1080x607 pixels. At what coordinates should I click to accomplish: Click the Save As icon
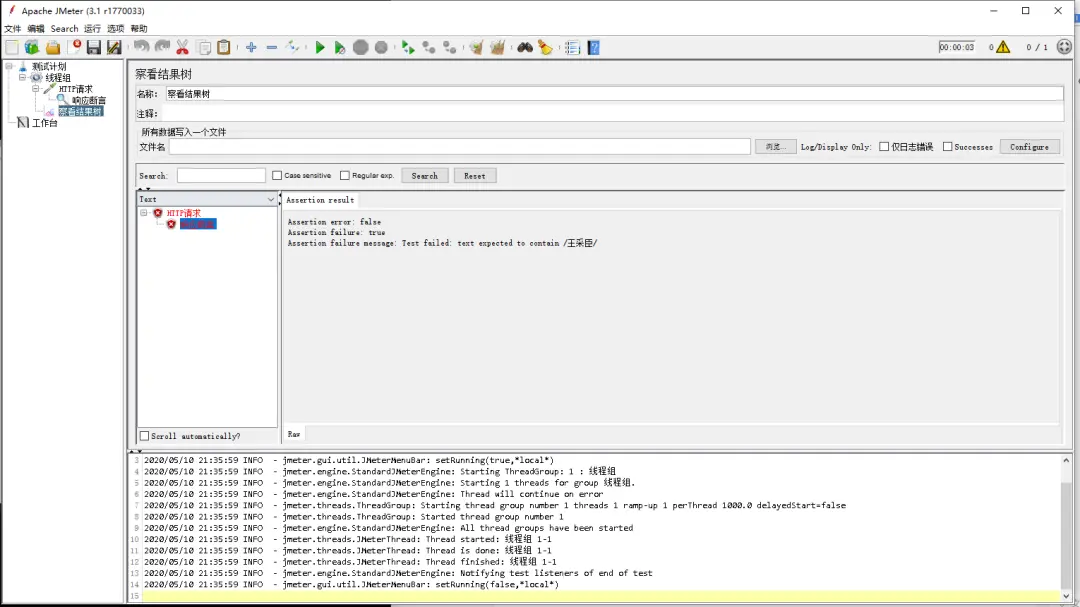[114, 48]
